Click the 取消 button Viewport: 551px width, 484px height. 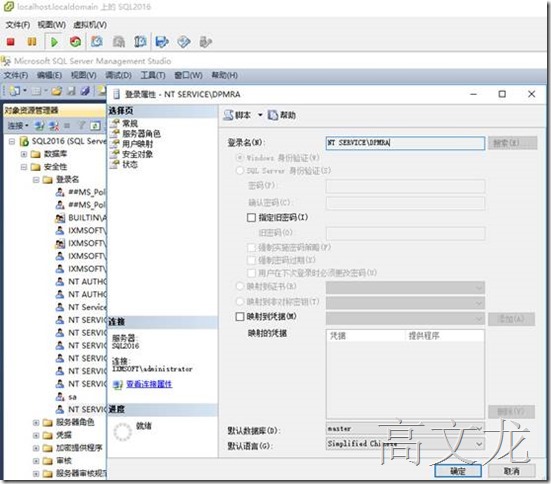click(x=512, y=471)
